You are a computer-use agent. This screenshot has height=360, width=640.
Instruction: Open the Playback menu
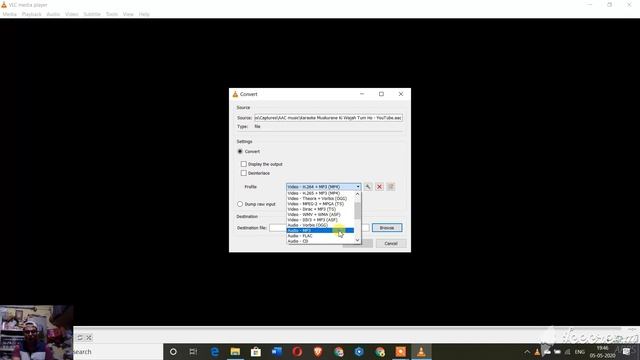[31, 14]
